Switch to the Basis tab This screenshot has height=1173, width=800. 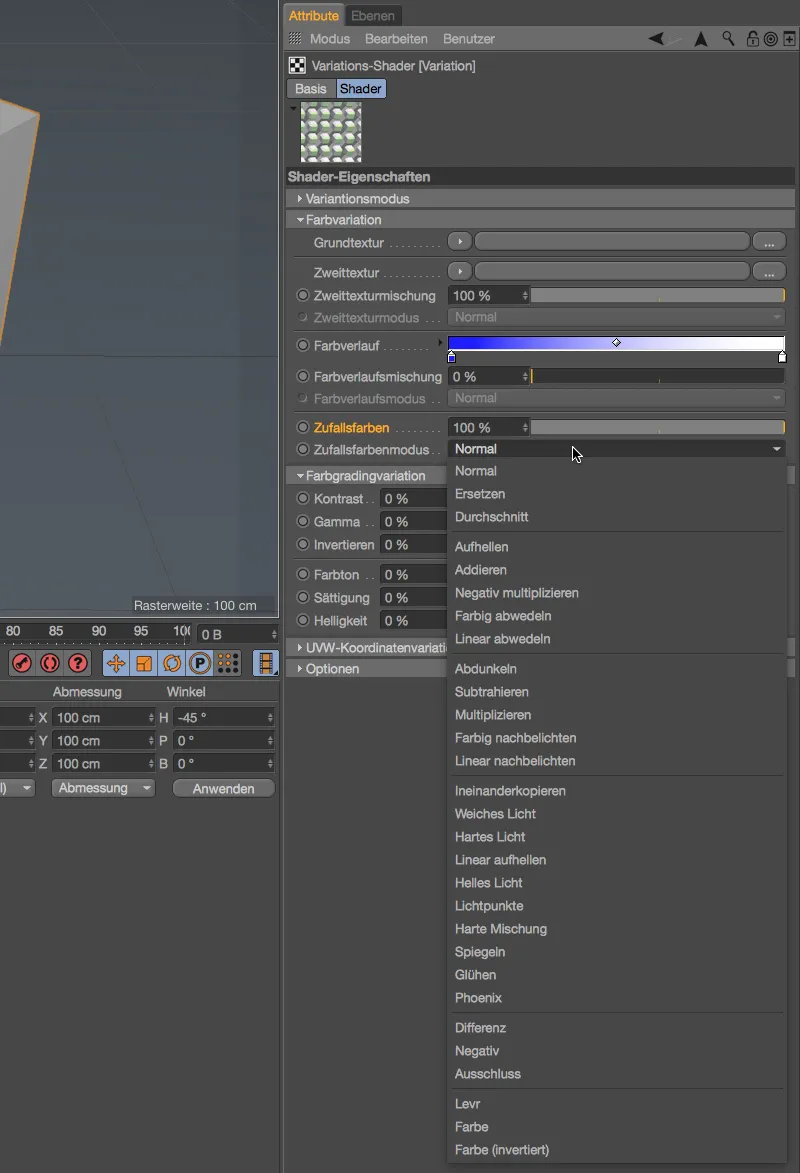point(311,89)
